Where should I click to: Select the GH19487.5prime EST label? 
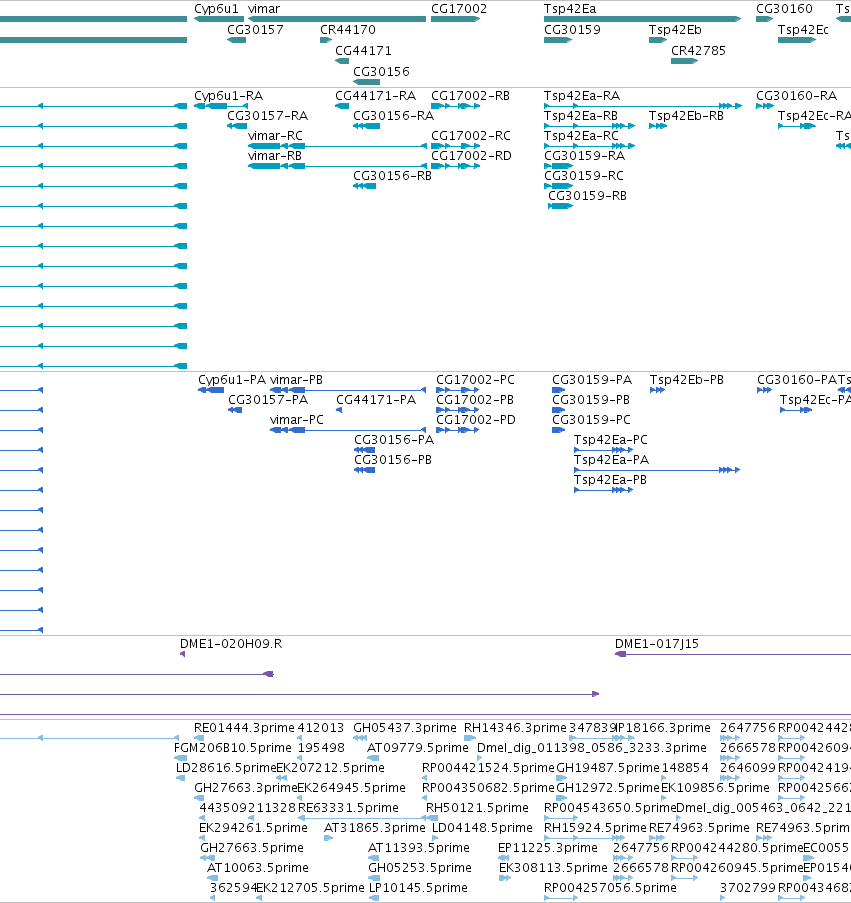pyautogui.click(x=607, y=768)
